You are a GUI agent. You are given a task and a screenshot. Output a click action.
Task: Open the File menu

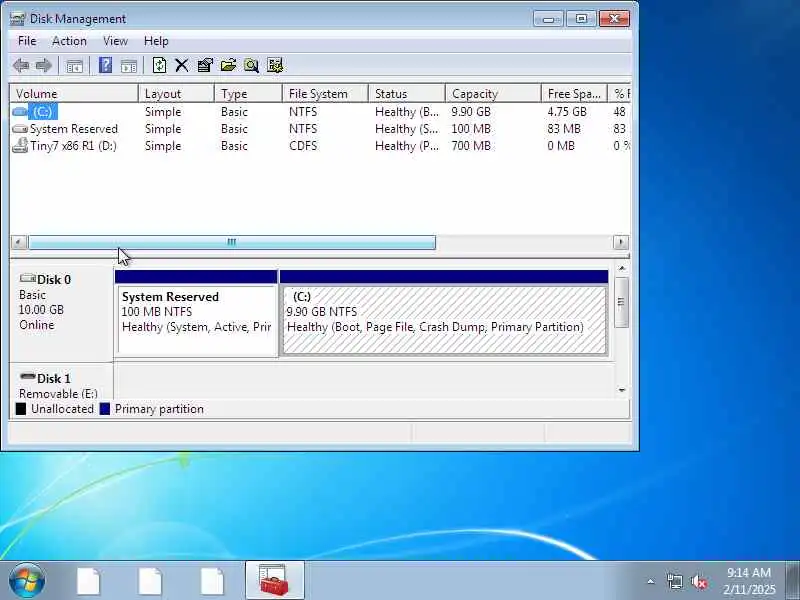(27, 41)
